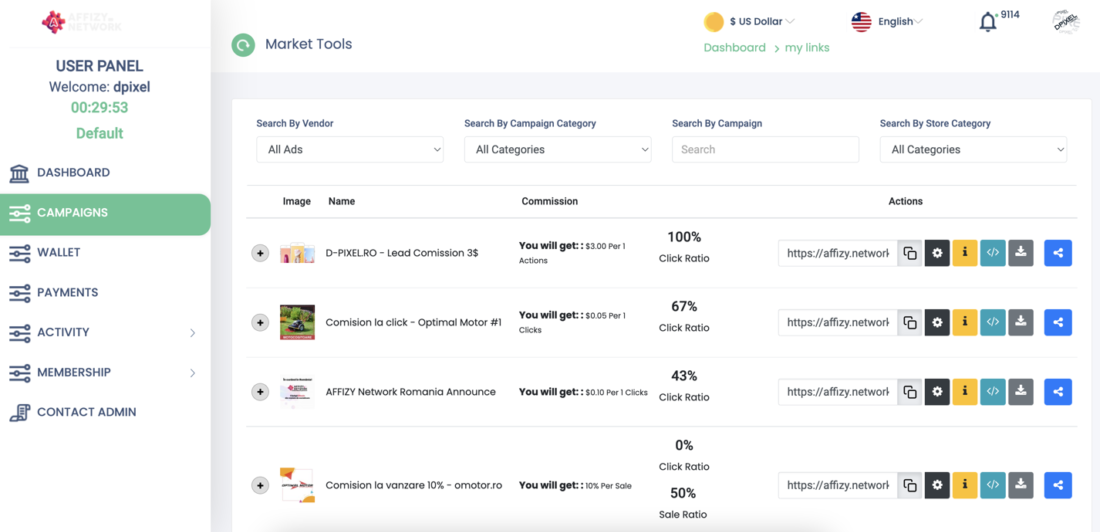Open gear settings for D-PIXEL.RO Lead Comission
This screenshot has height=532, width=1100.
pos(937,253)
